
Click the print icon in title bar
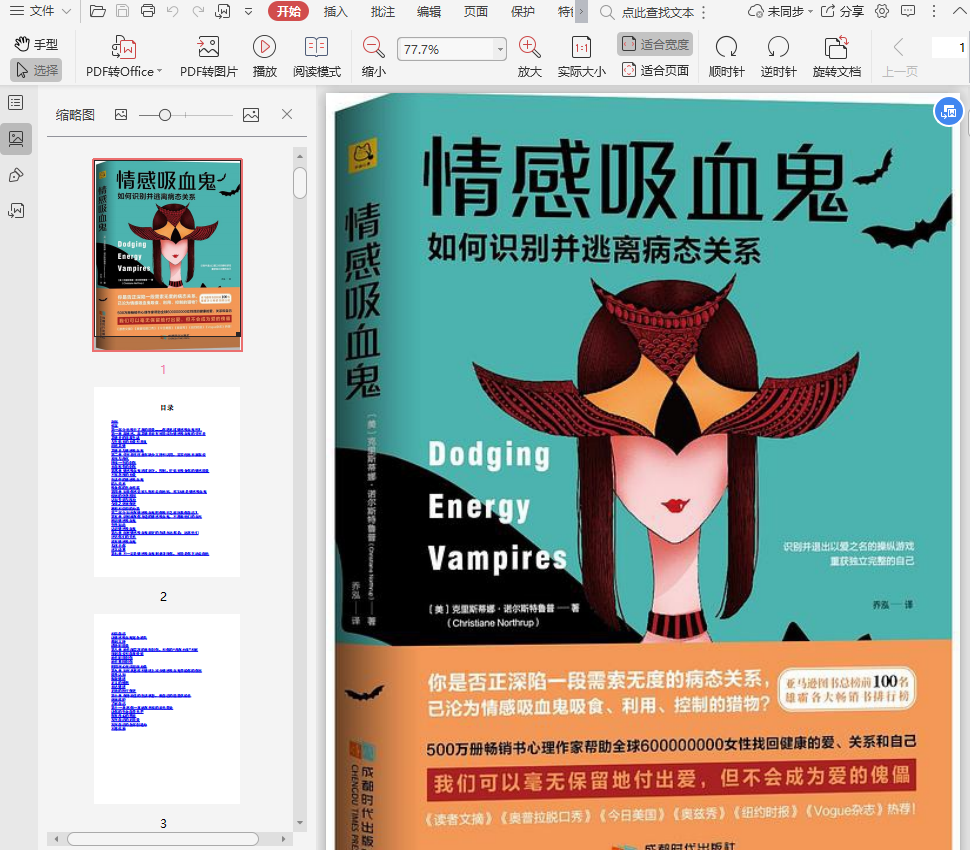coord(148,12)
